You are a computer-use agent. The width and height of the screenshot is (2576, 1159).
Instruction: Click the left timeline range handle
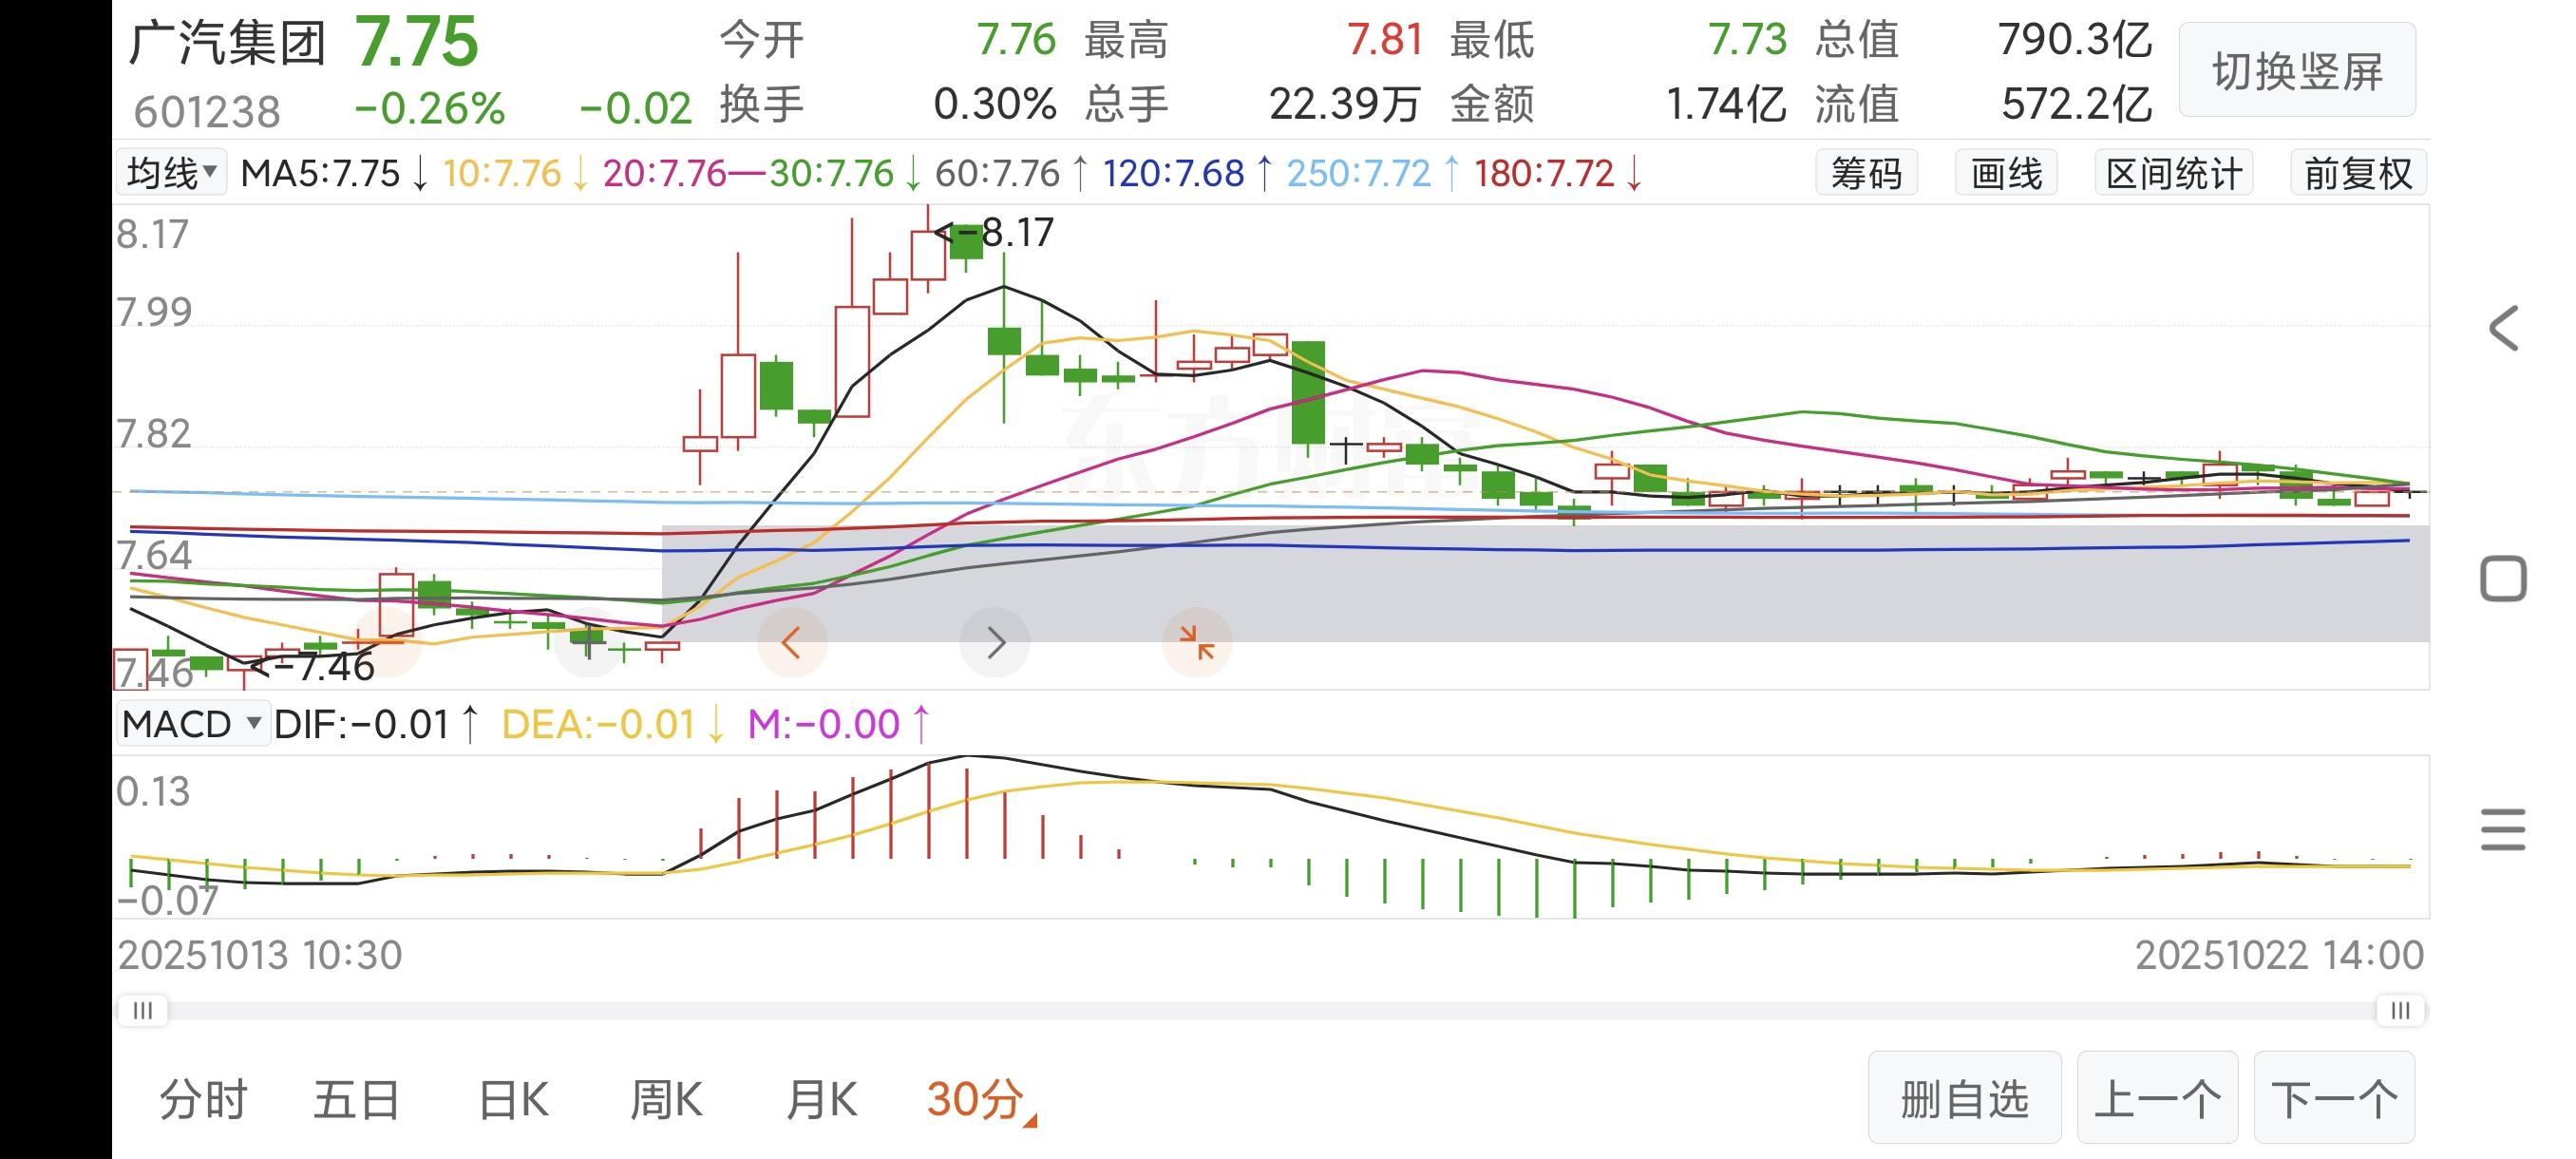point(143,1010)
